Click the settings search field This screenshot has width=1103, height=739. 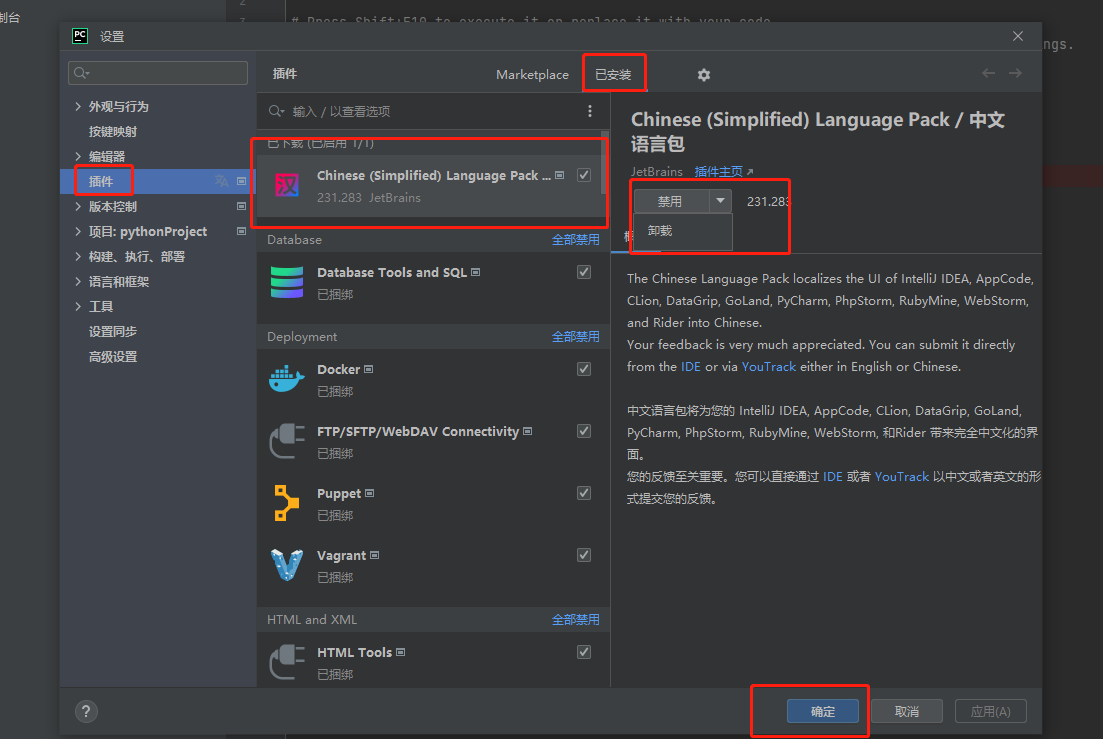[x=158, y=73]
